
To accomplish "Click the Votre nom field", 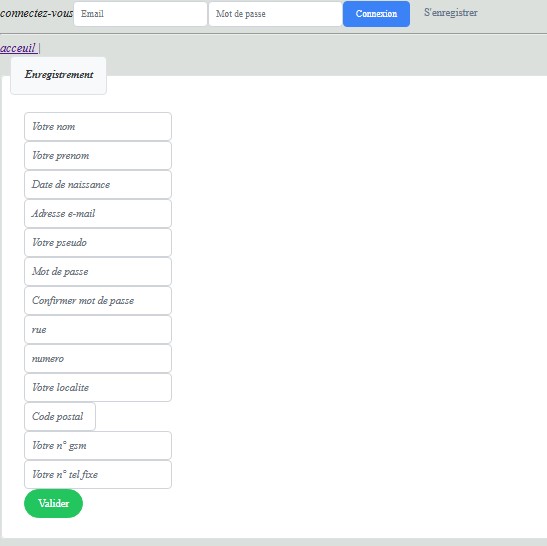I will click(98, 127).
